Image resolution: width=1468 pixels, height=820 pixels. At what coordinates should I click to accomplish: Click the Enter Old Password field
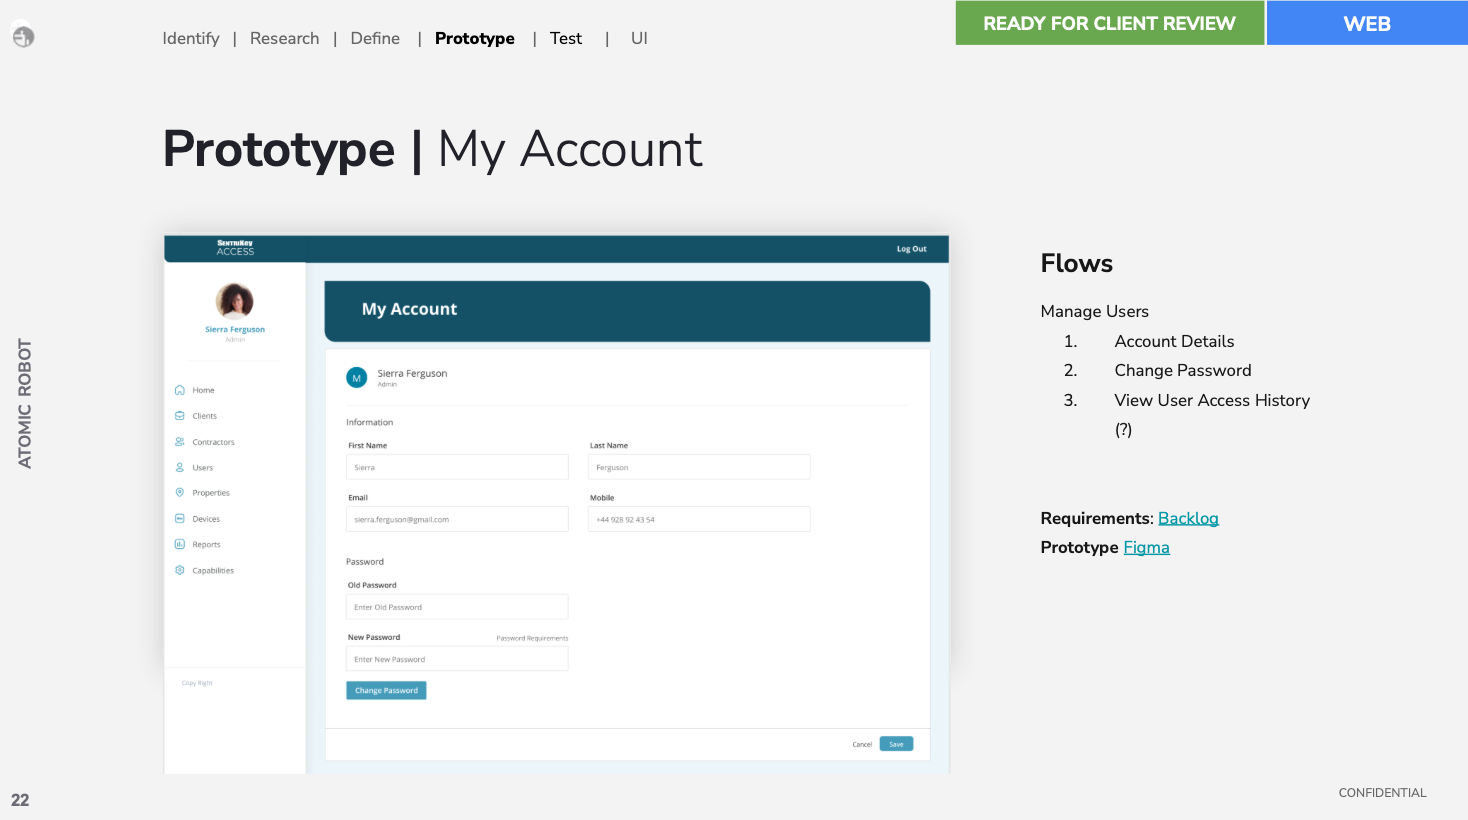click(x=457, y=607)
